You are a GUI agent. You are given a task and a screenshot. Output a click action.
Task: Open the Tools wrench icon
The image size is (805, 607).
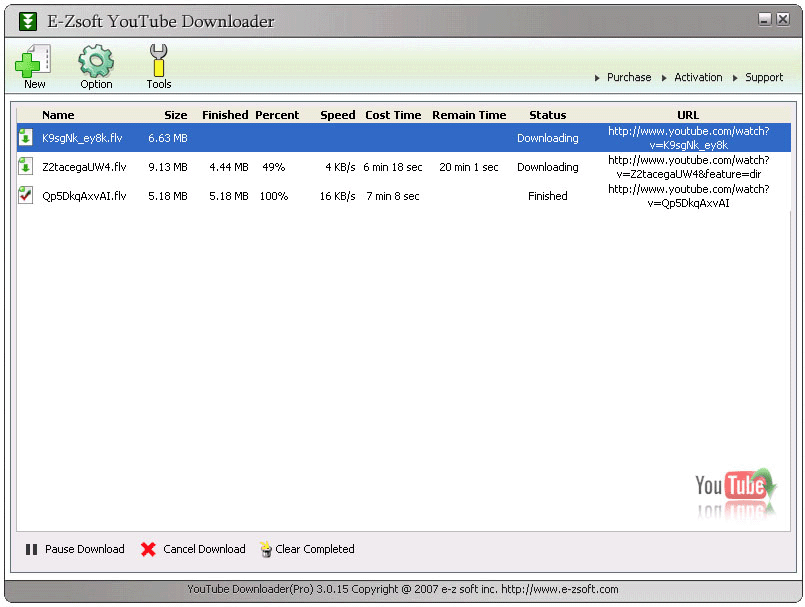tap(158, 61)
